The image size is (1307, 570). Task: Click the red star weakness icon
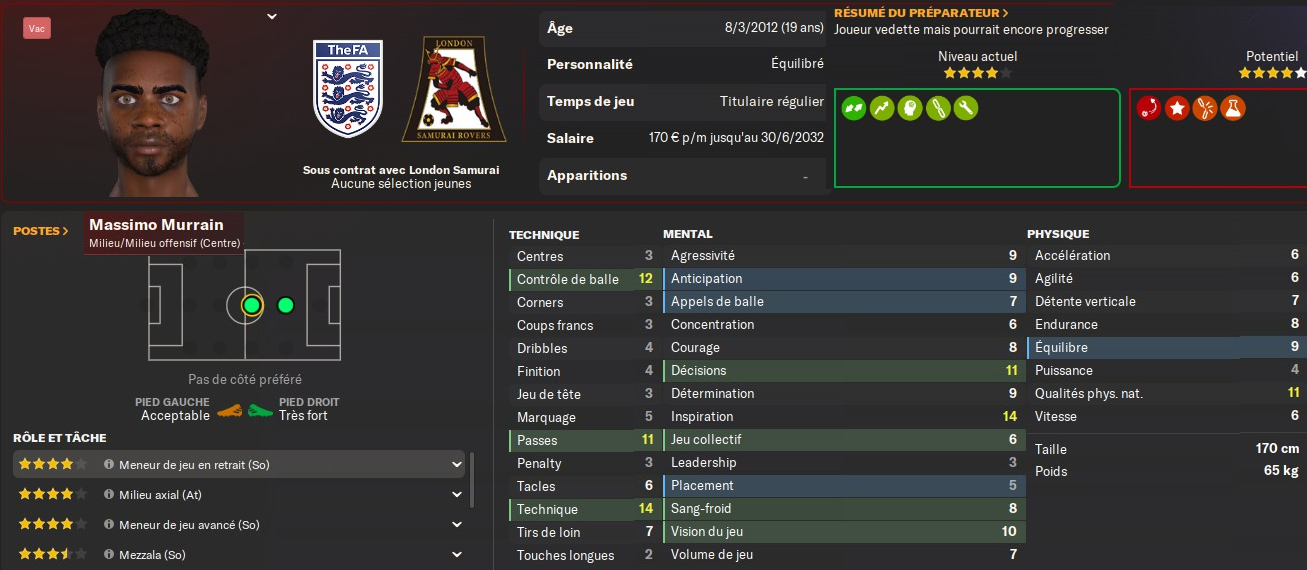pyautogui.click(x=1177, y=108)
